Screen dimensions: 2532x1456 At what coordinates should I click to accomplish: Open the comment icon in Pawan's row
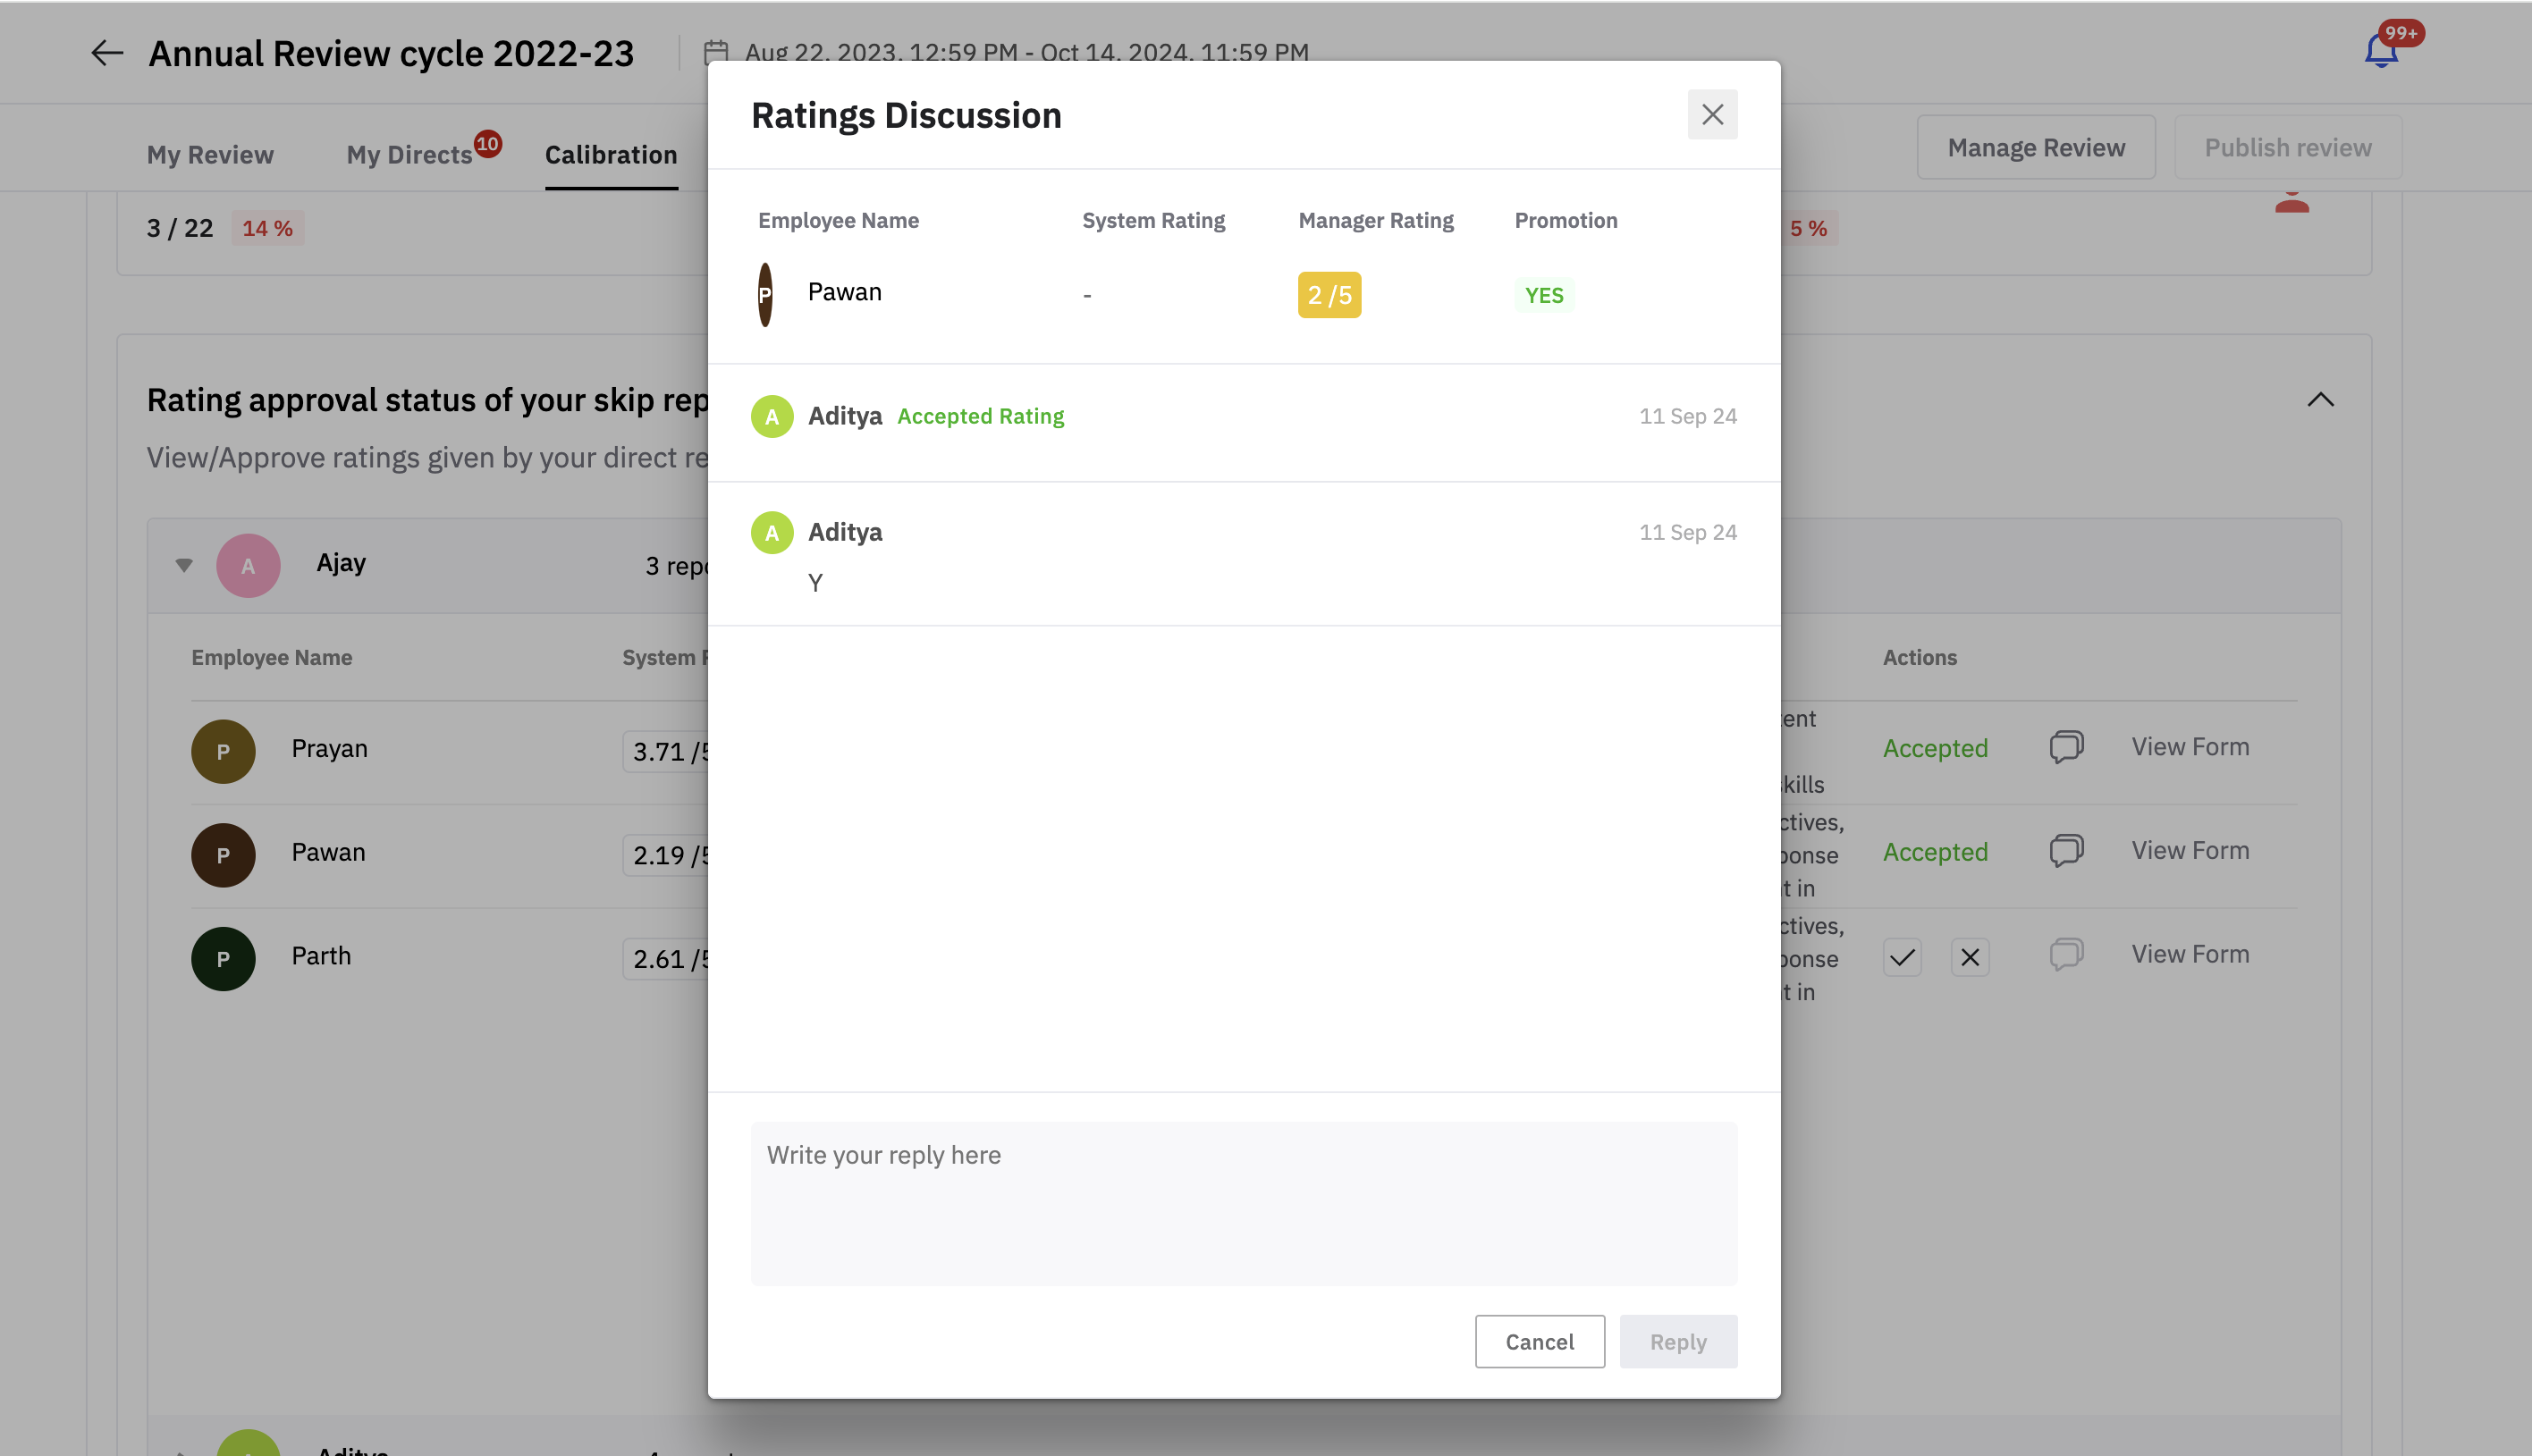coord(2066,851)
